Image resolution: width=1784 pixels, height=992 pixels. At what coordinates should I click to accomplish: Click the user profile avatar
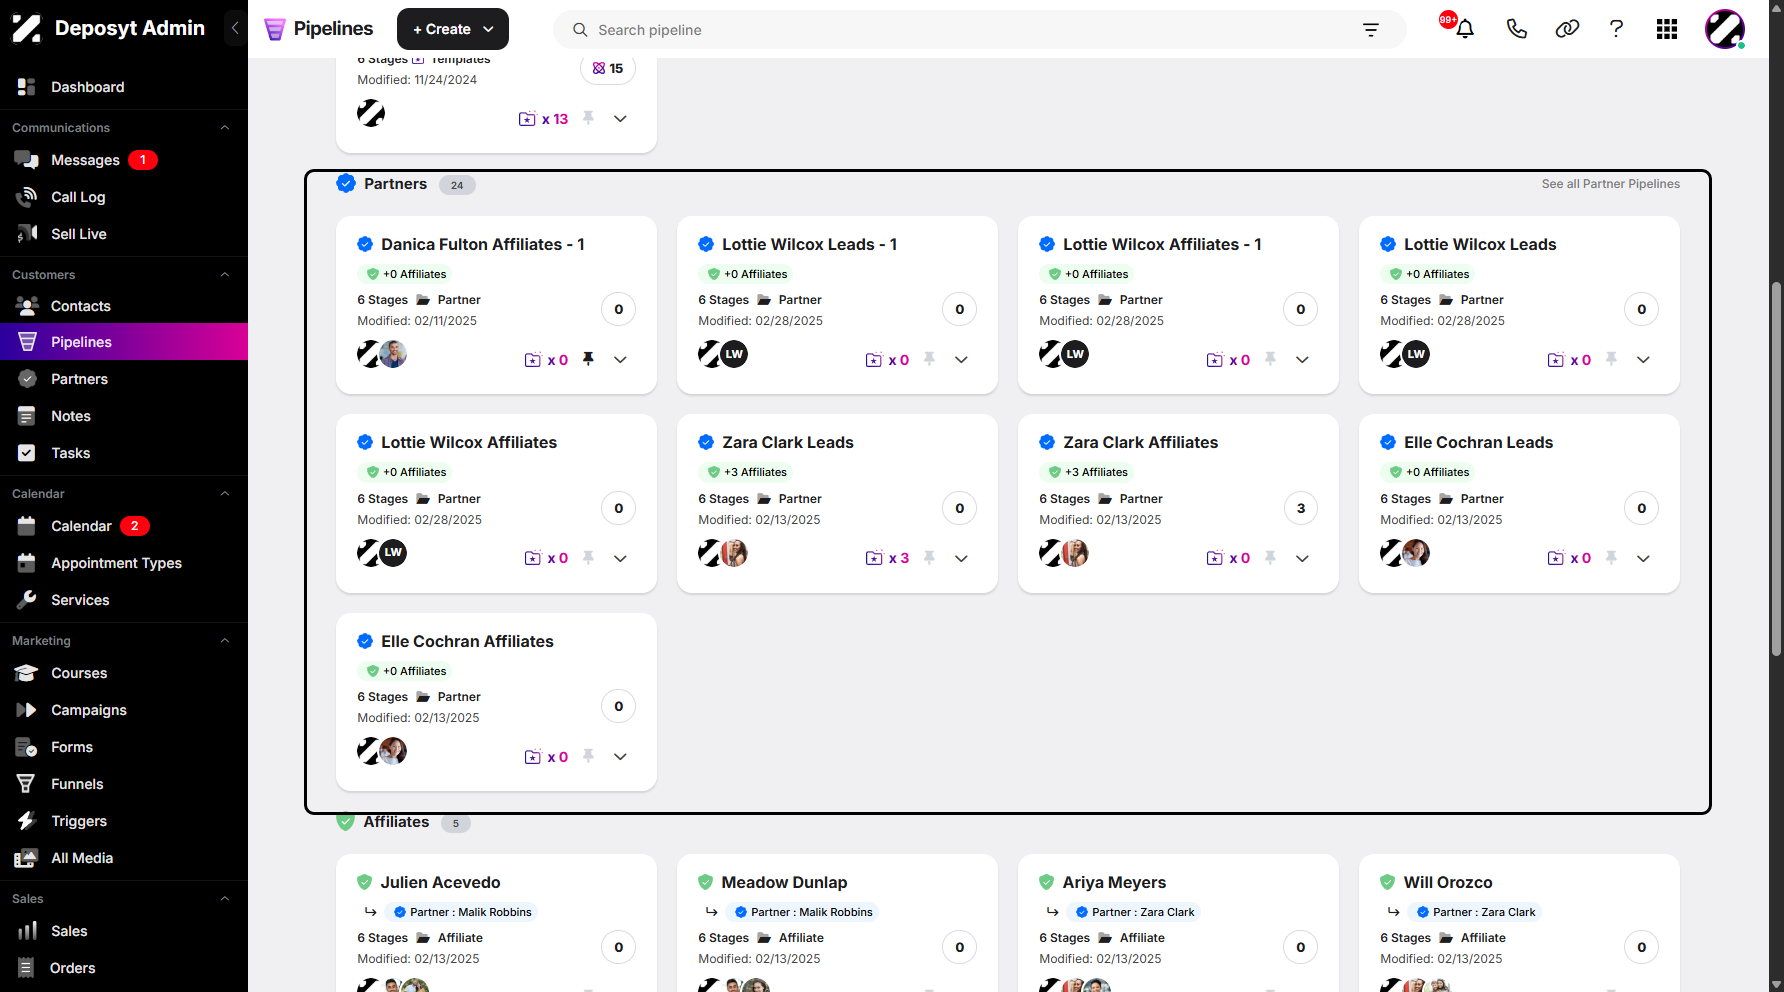point(1725,29)
